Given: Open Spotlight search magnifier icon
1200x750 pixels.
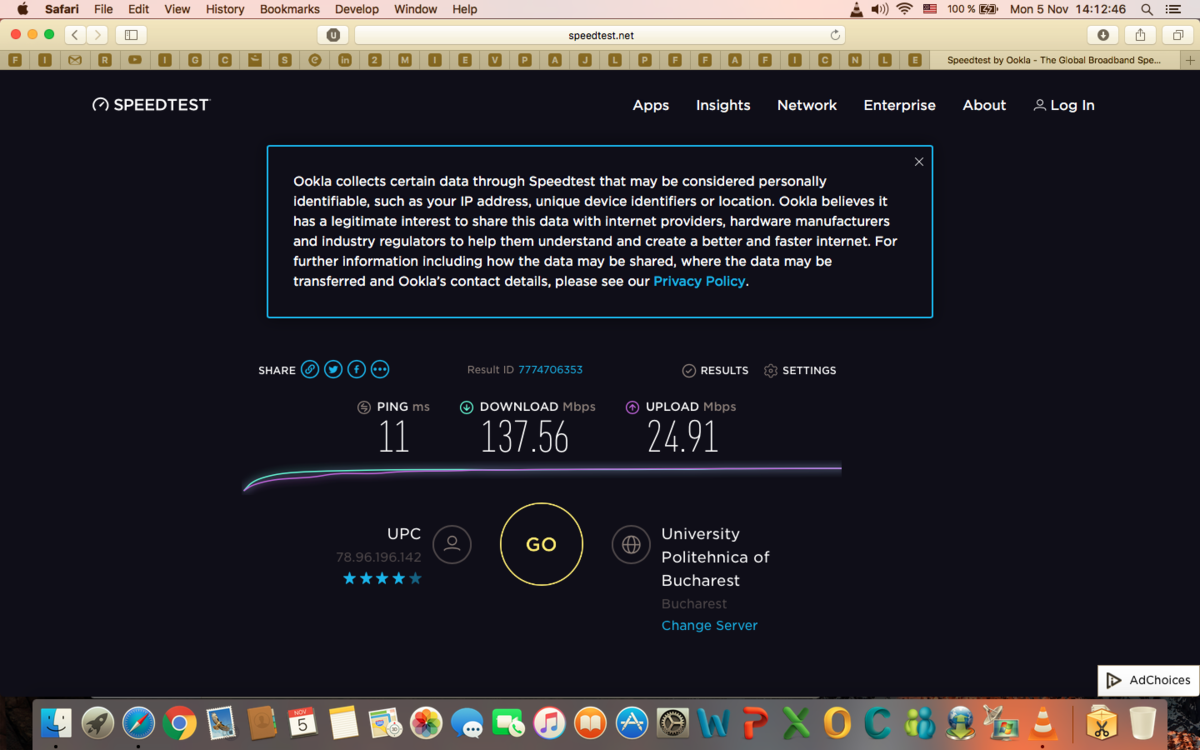Looking at the screenshot, I should [x=1146, y=9].
